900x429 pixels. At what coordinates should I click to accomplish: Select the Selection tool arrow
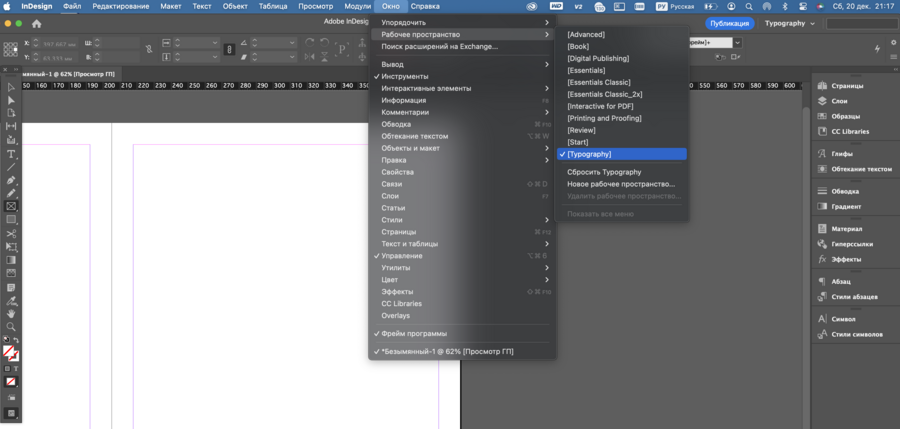point(11,87)
